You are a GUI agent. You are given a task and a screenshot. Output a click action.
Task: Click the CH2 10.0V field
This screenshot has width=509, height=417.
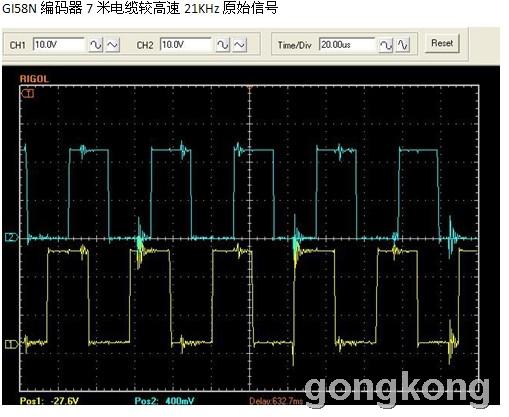tap(186, 45)
